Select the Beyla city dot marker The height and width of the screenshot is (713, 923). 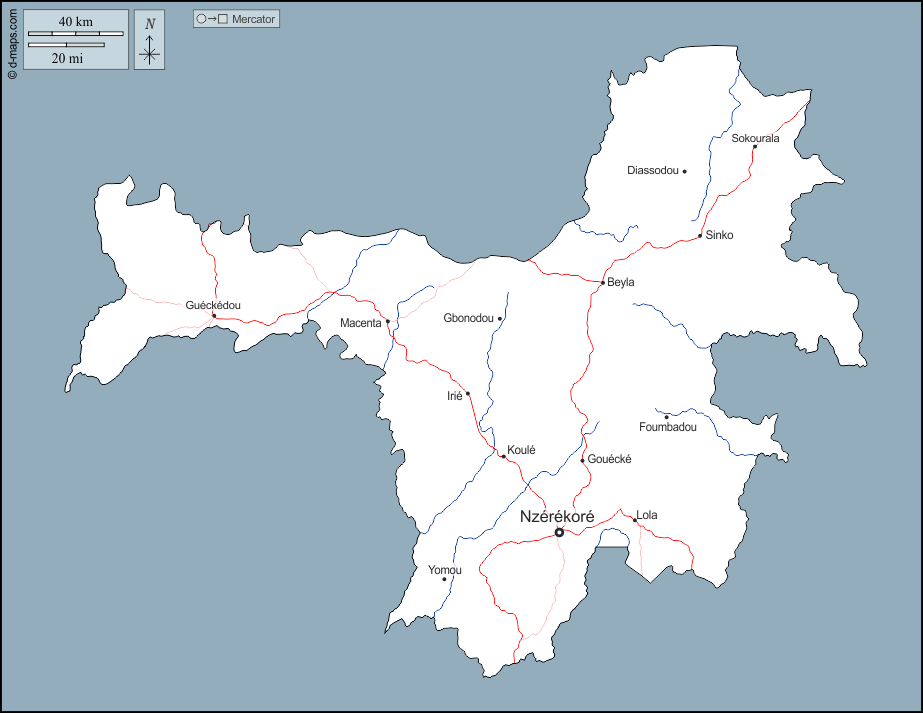coord(602,283)
